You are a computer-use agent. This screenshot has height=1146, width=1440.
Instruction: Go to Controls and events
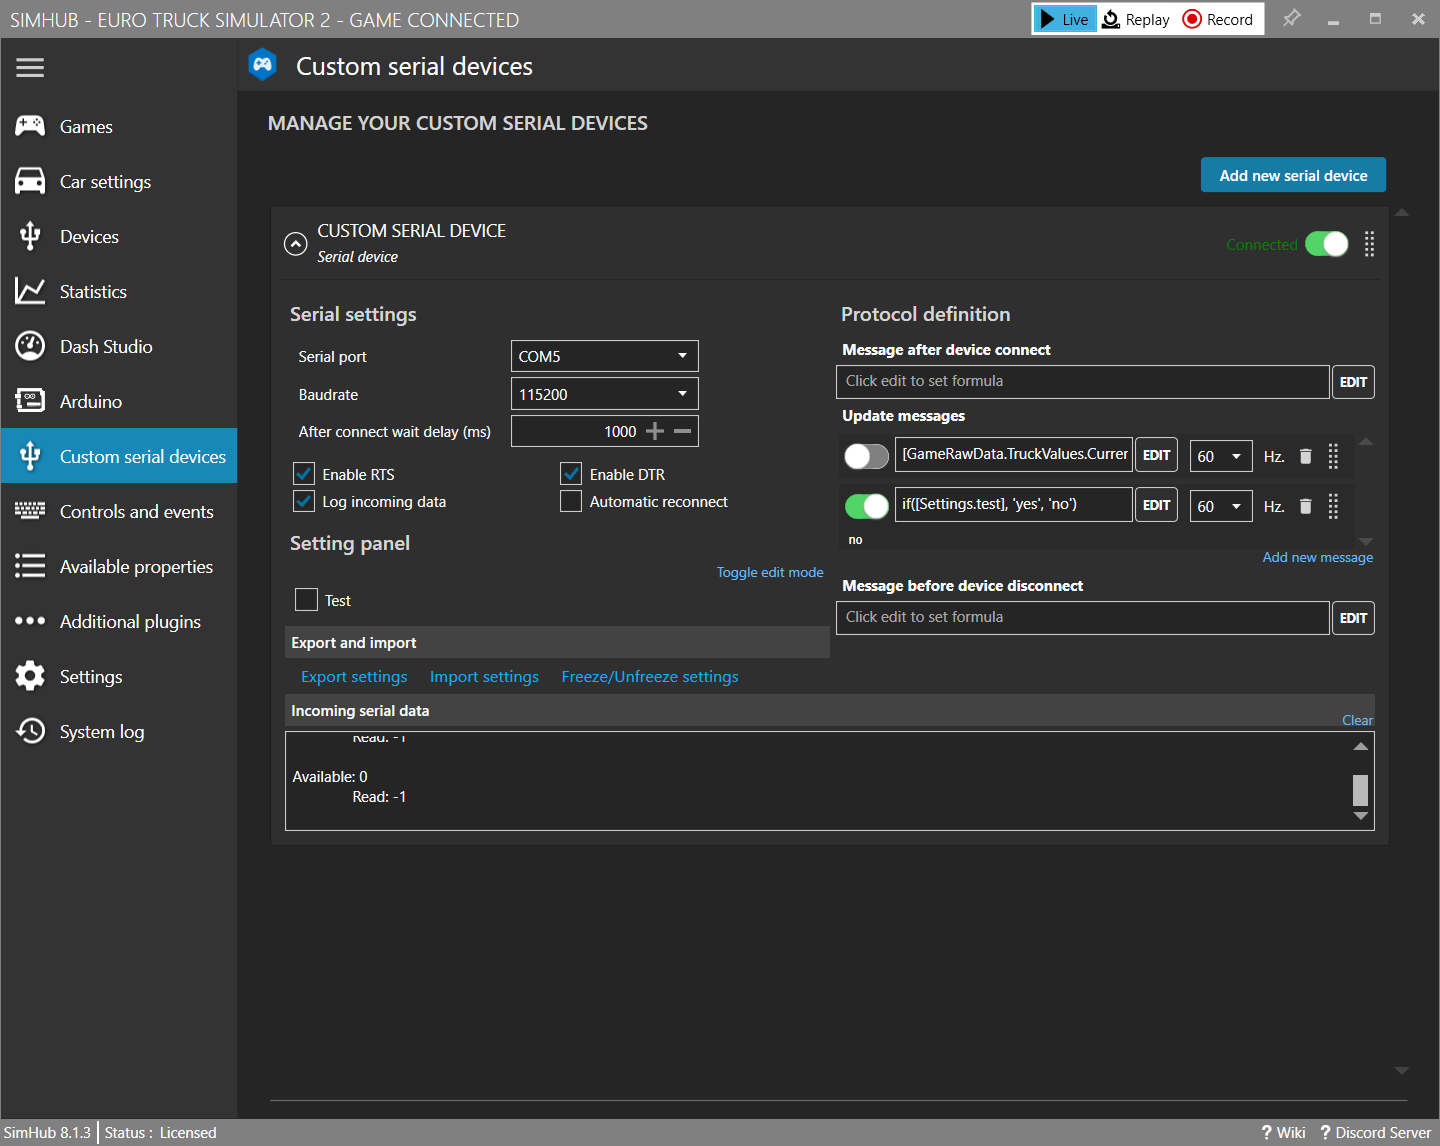[x=136, y=511]
